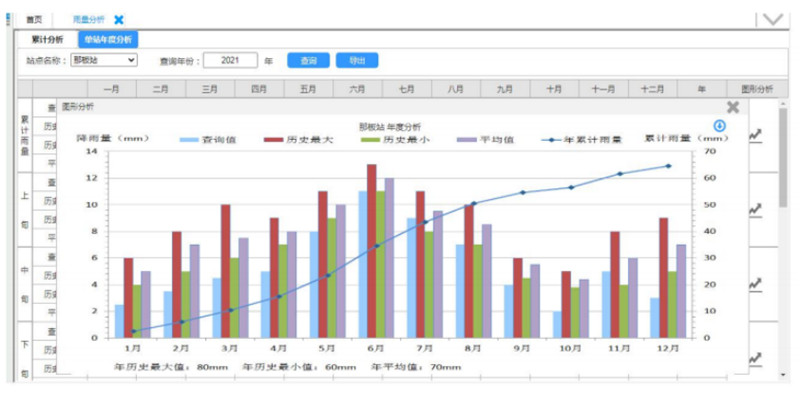Open the topmost row's line chart icon
Image resolution: width=800 pixels, height=400 pixels.
pyautogui.click(x=755, y=134)
